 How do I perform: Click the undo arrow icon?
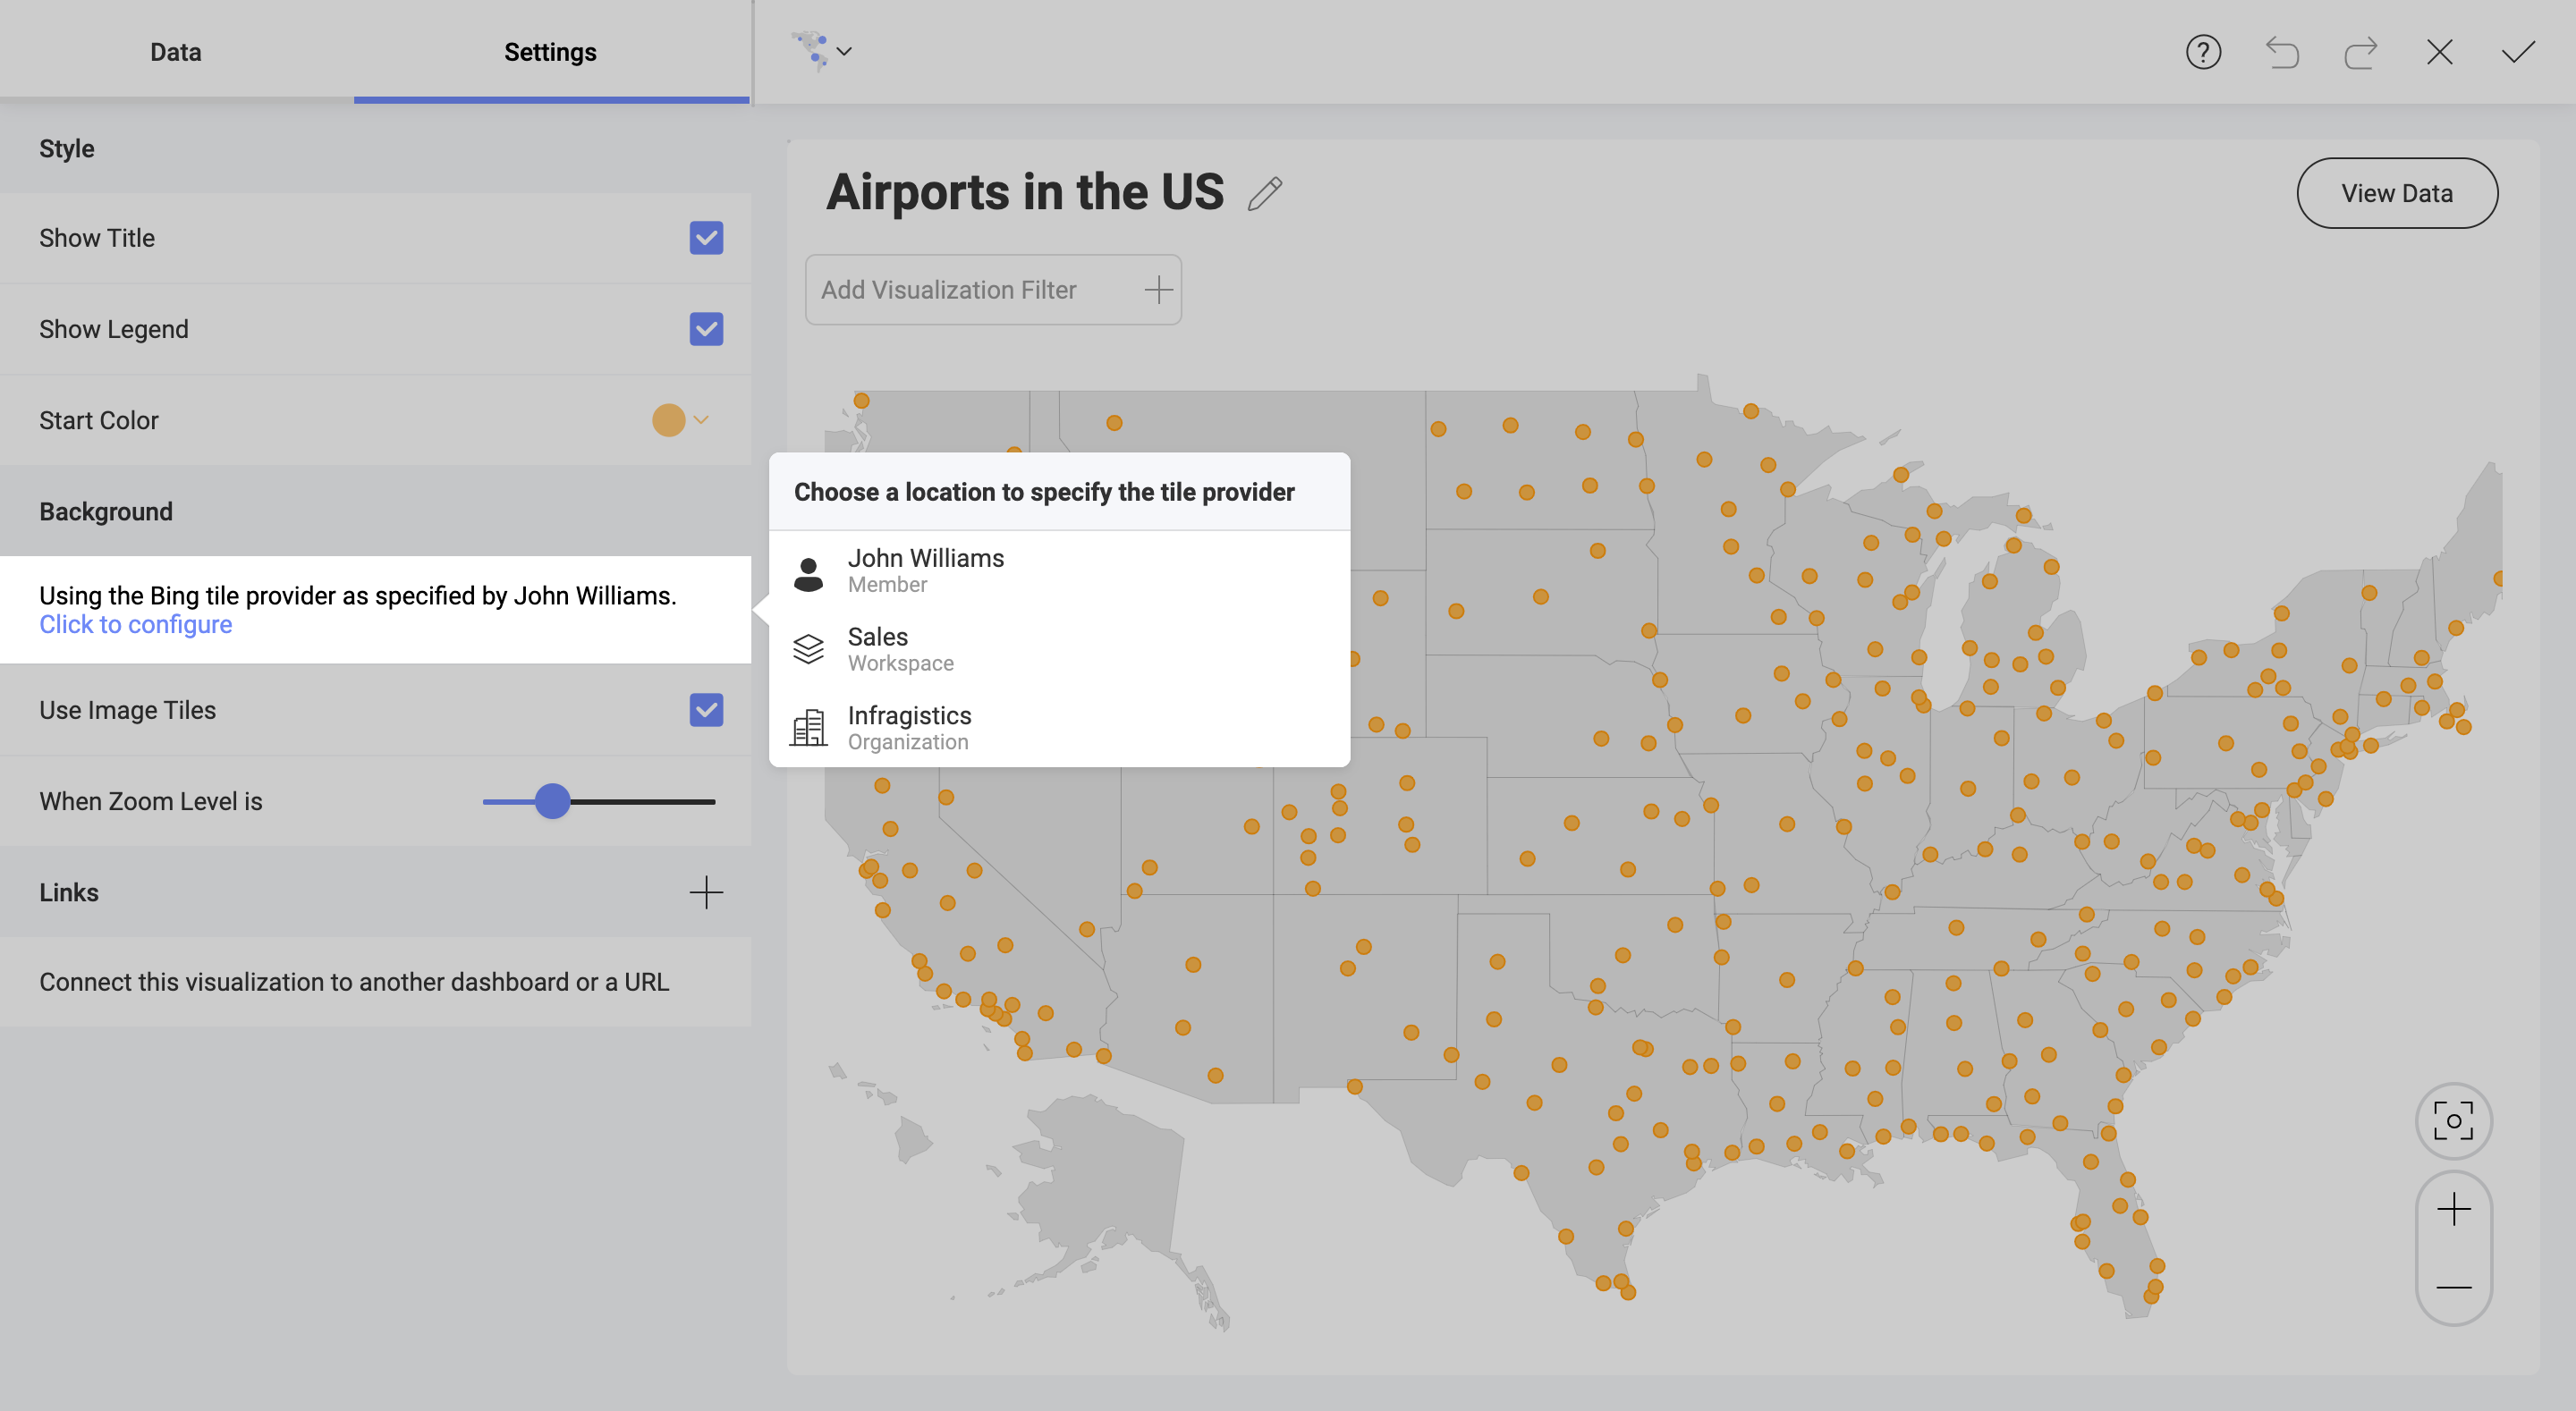click(2282, 52)
